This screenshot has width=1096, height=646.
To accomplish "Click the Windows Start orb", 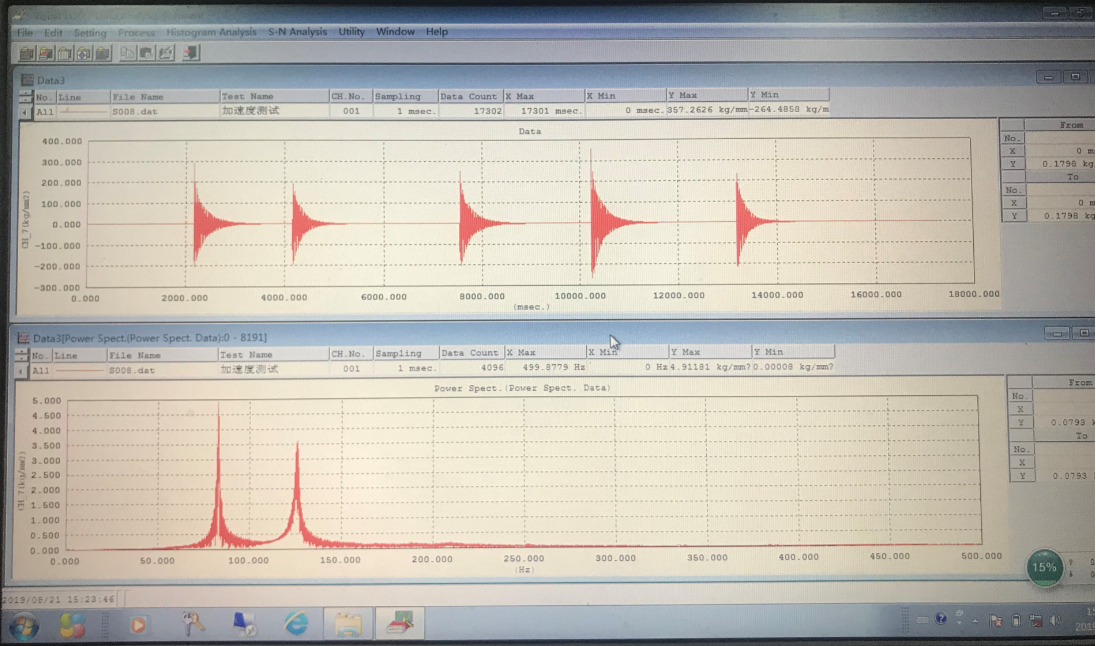I will 22,626.
